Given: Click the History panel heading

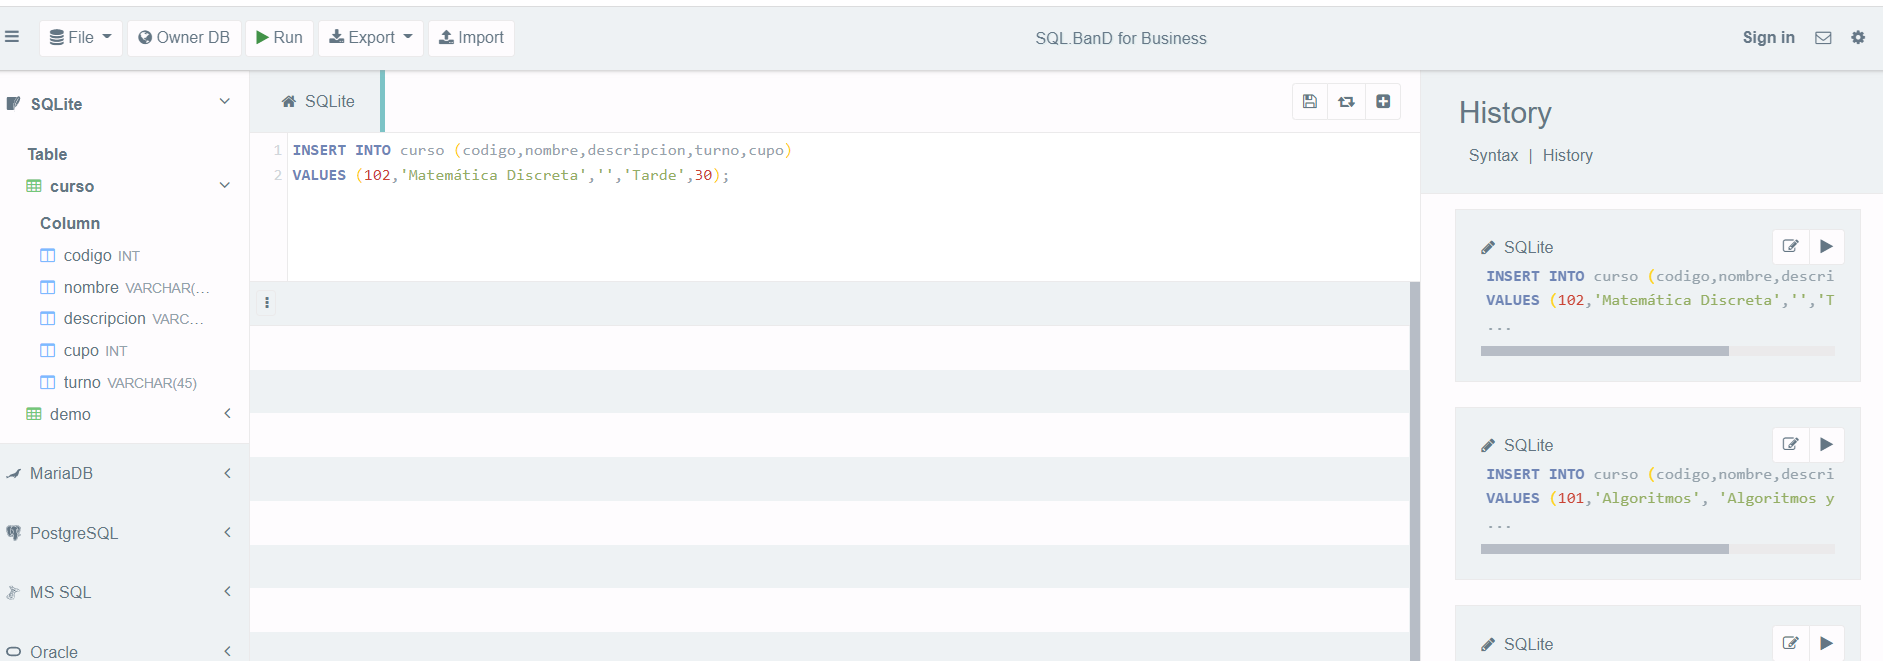Looking at the screenshot, I should tap(1505, 112).
